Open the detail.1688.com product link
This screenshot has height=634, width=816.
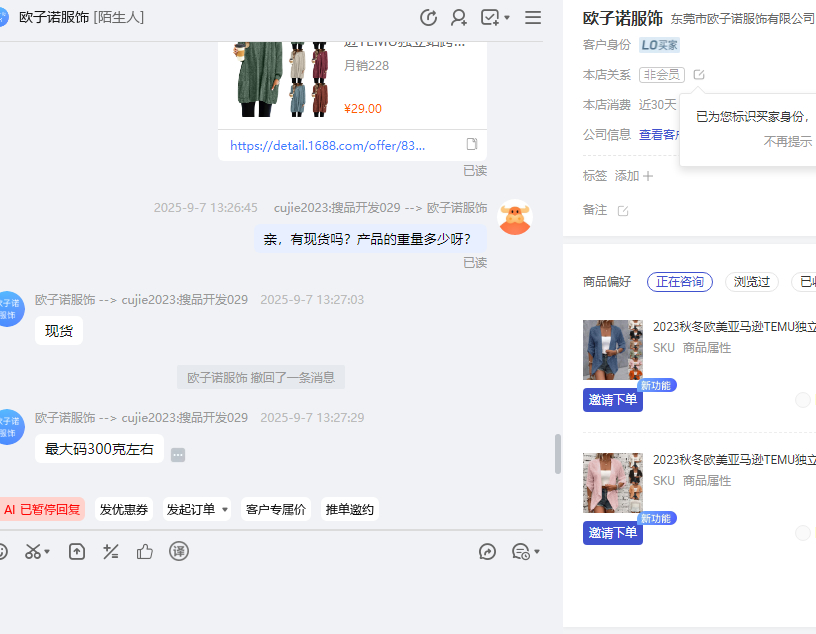click(328, 145)
